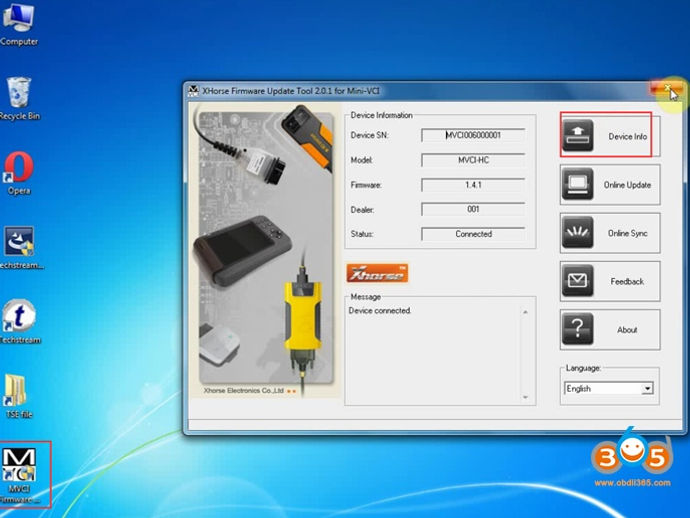
Task: Click the Firmware field showing 1.4.1
Action: pyautogui.click(x=473, y=185)
